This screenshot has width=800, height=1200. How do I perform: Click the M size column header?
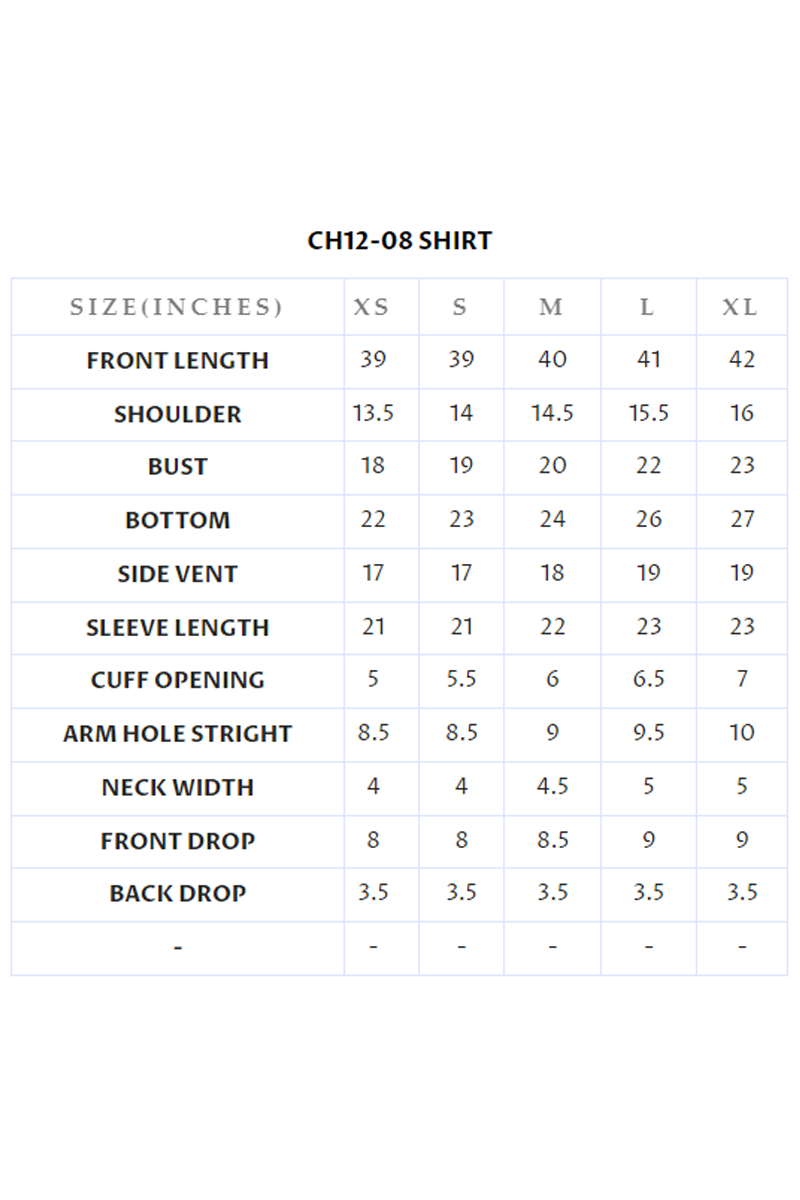552,307
